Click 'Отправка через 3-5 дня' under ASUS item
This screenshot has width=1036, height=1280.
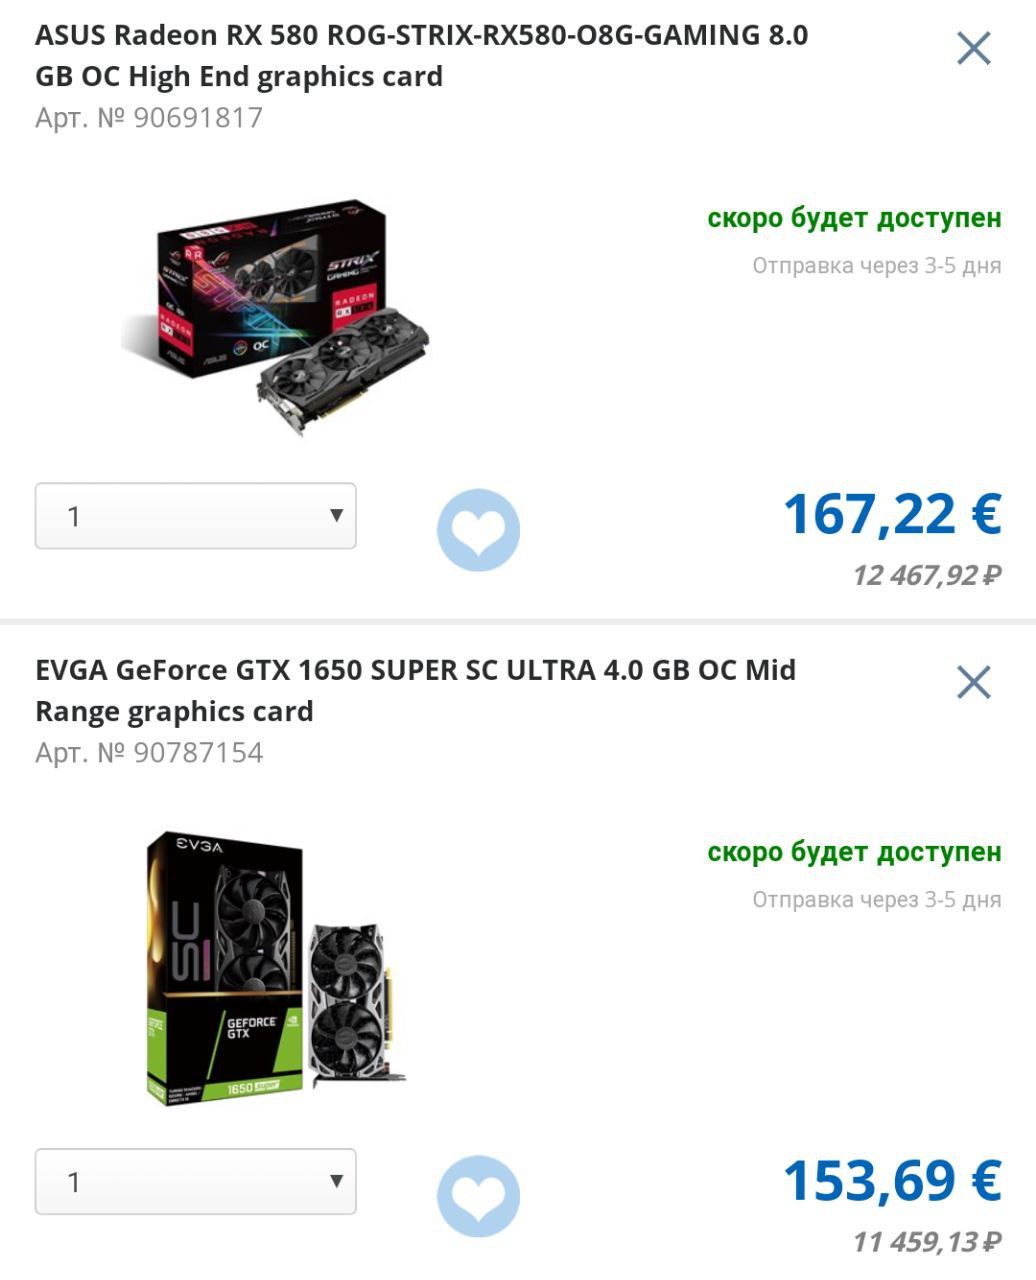(x=877, y=266)
